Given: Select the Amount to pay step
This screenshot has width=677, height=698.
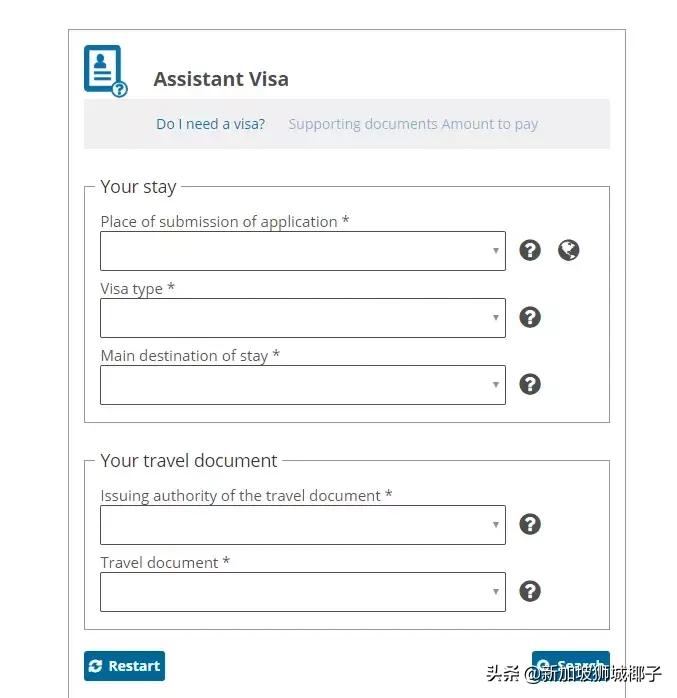Looking at the screenshot, I should pyautogui.click(x=490, y=124).
